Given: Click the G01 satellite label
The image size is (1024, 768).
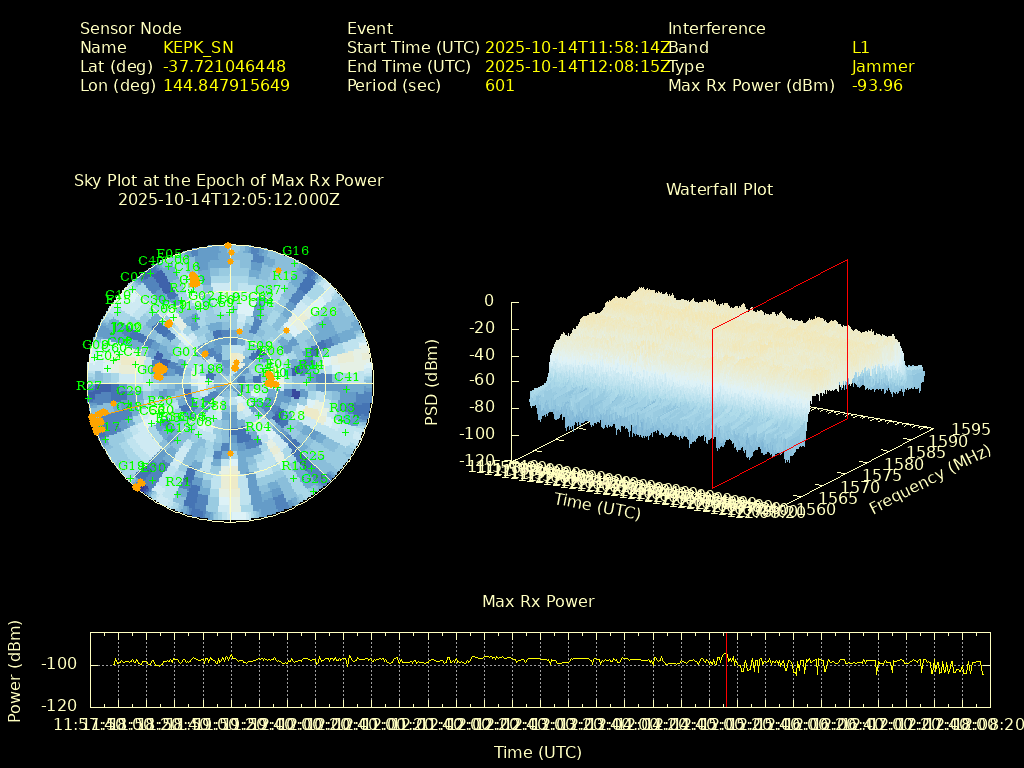Looking at the screenshot, I should pyautogui.click(x=185, y=352).
